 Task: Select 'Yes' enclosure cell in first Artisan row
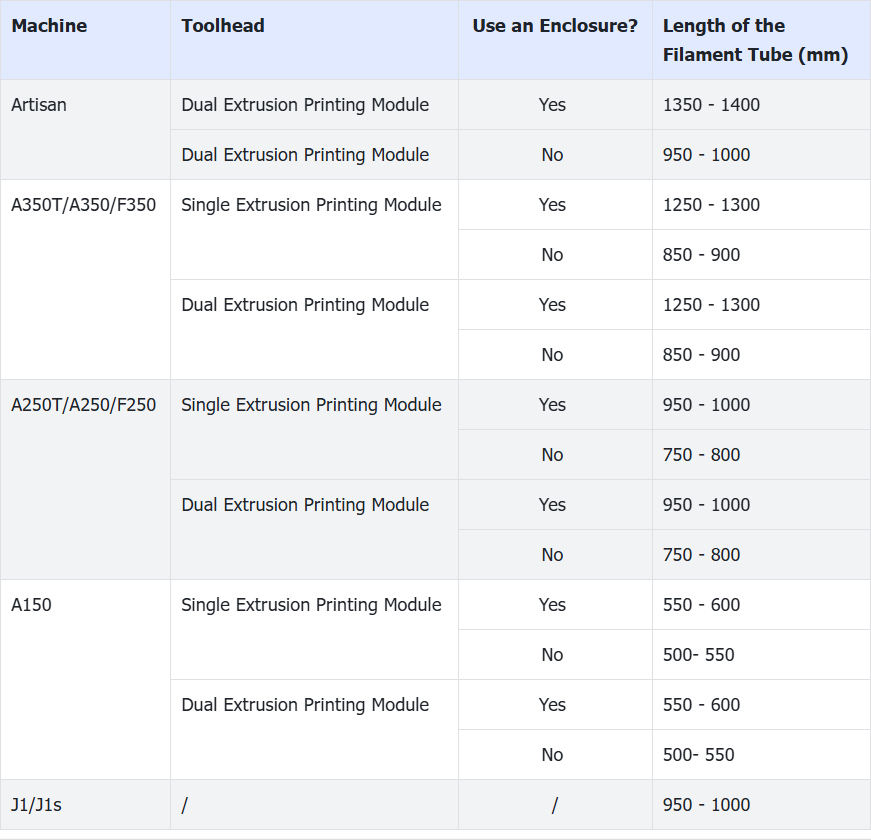[552, 105]
